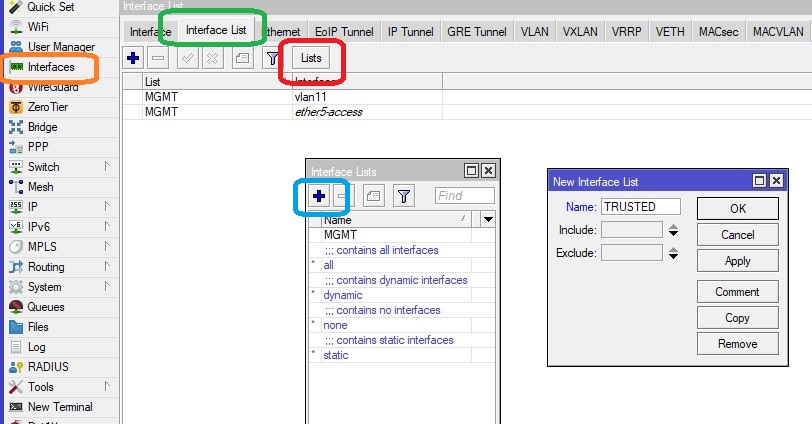Expand Routing submenu arrow

[107, 266]
